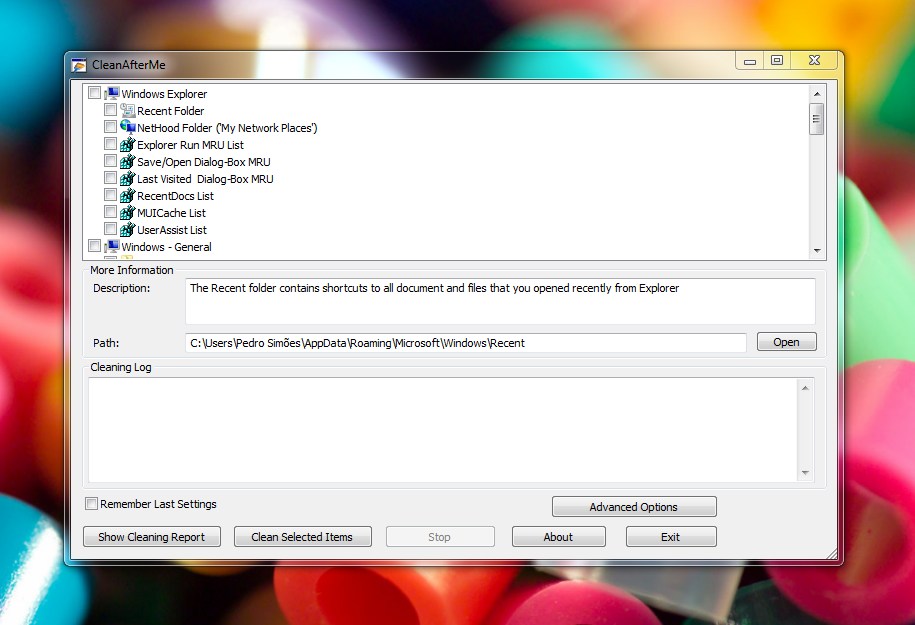Check the RecentDocs List checkbox

click(x=110, y=194)
